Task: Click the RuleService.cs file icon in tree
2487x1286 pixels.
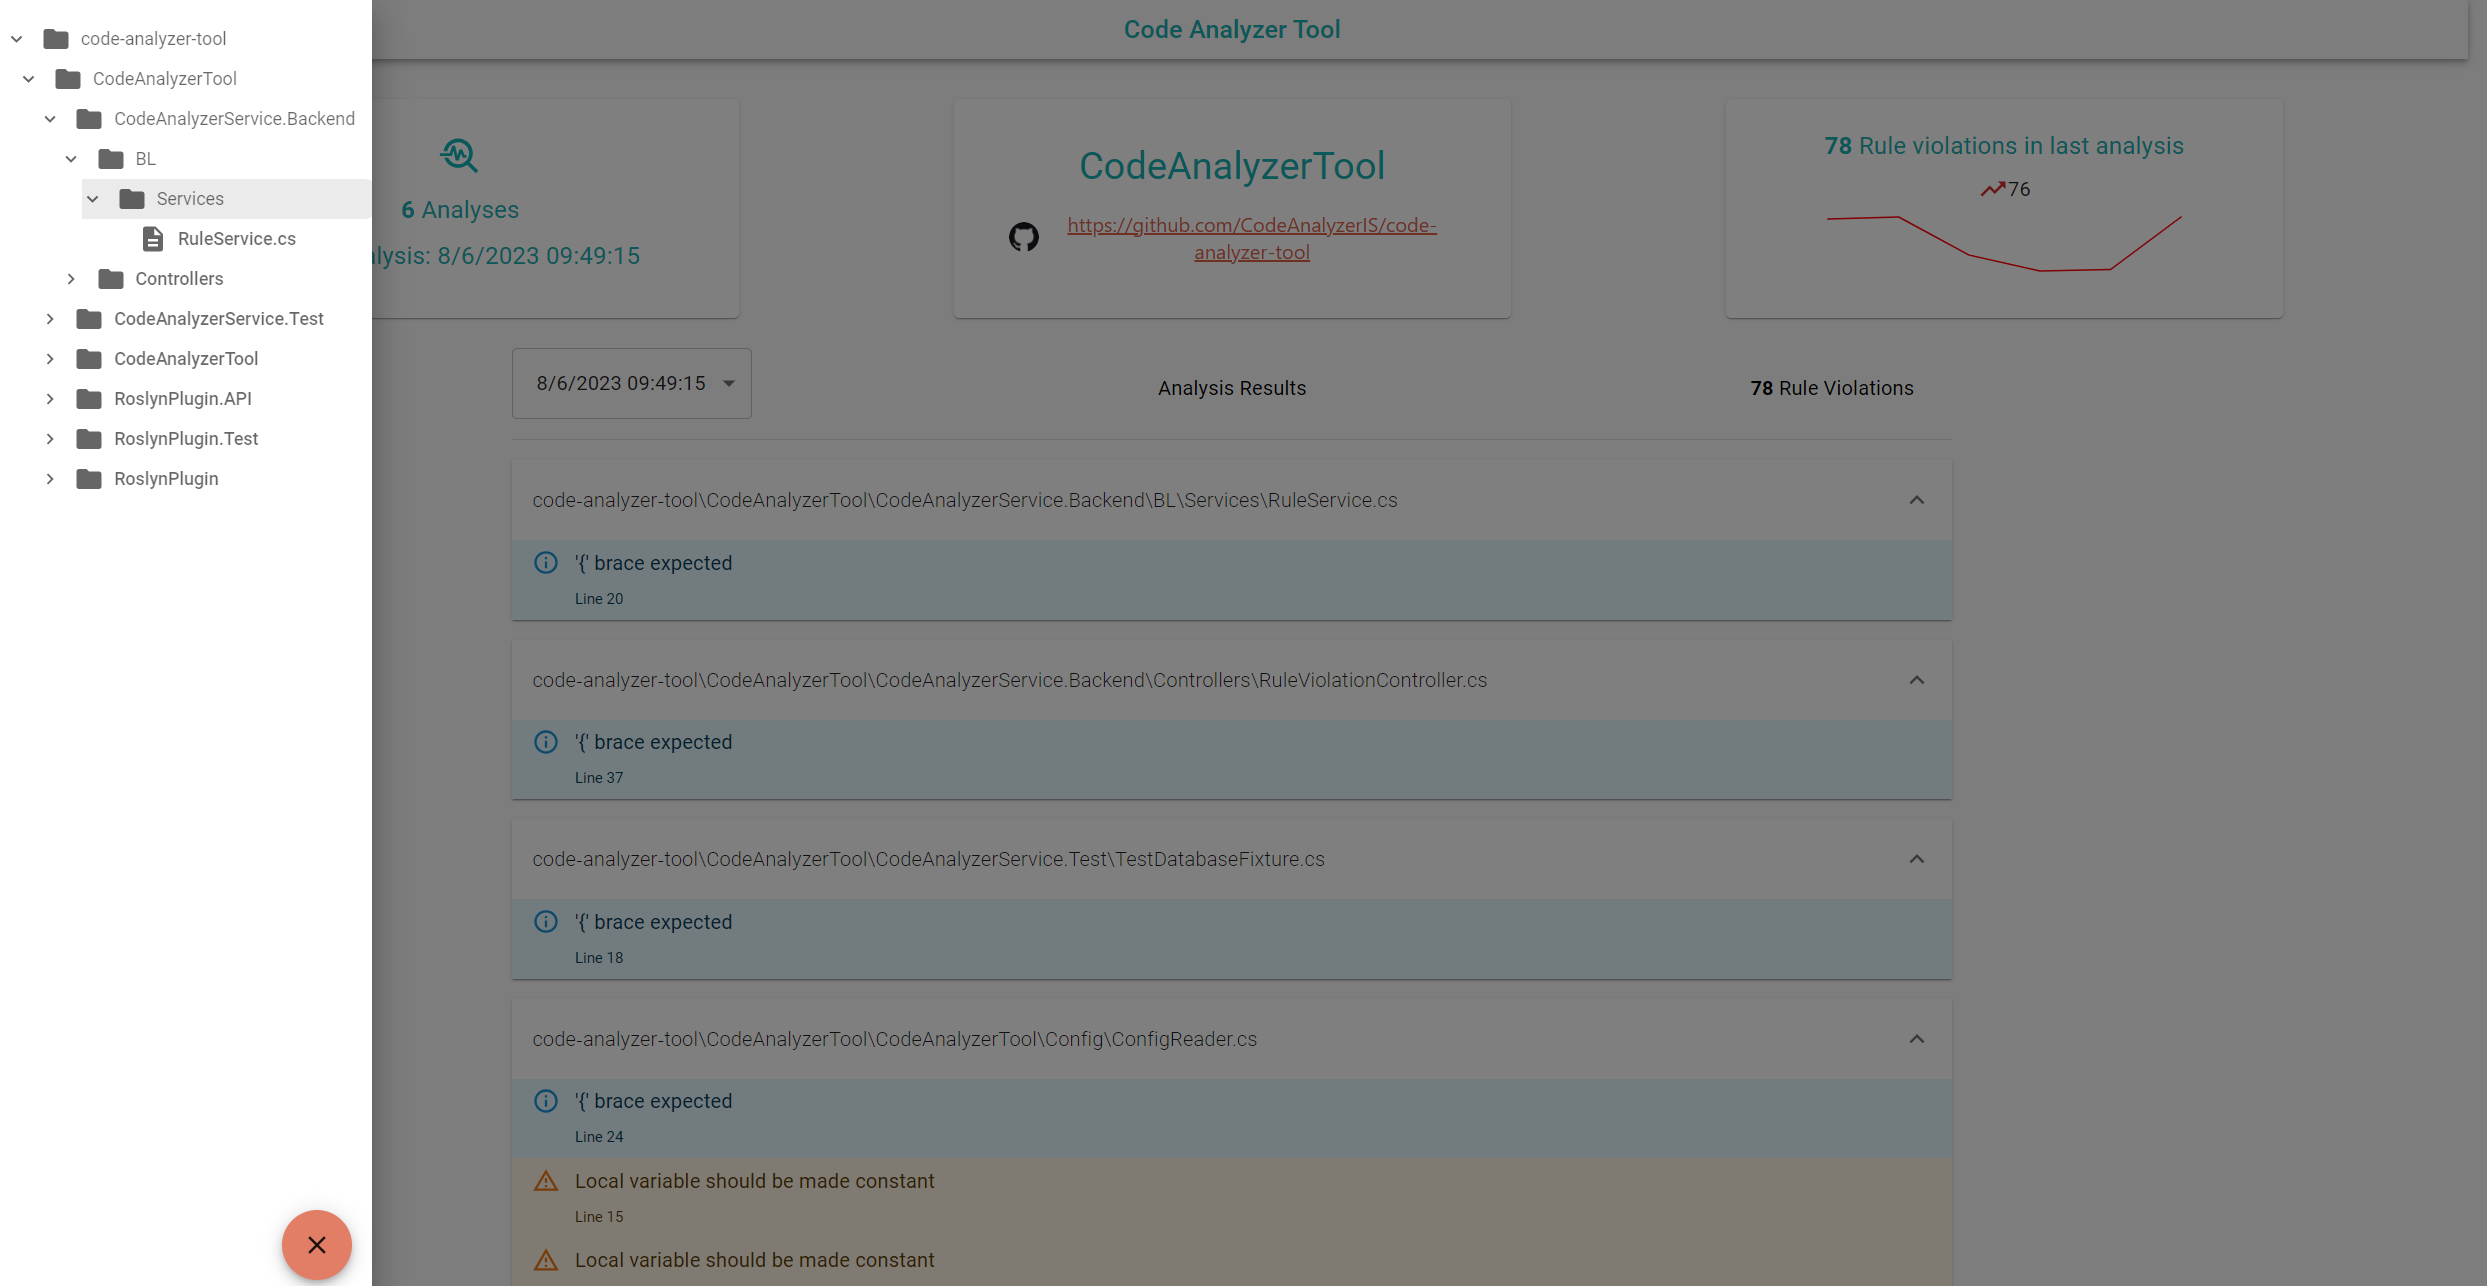Action: coord(153,239)
